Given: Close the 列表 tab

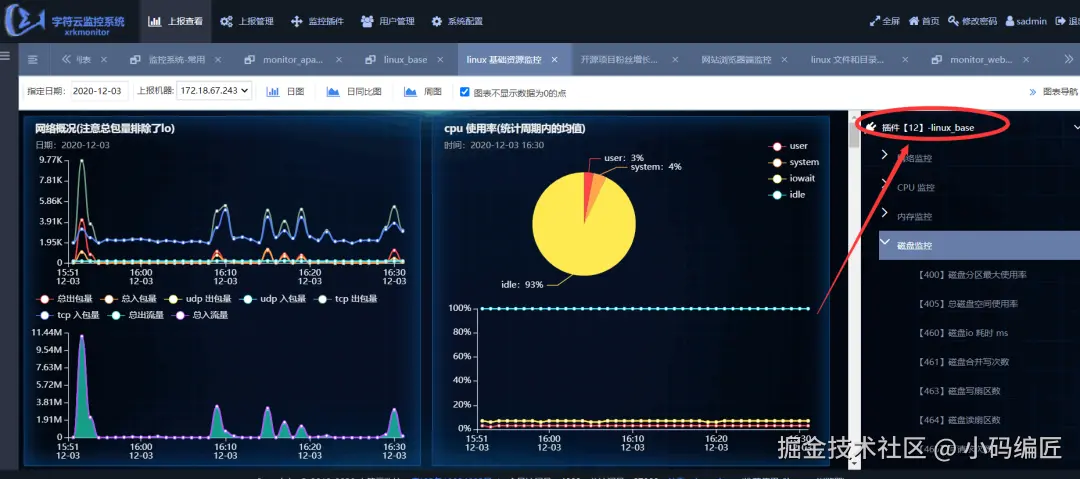Looking at the screenshot, I should (x=104, y=60).
